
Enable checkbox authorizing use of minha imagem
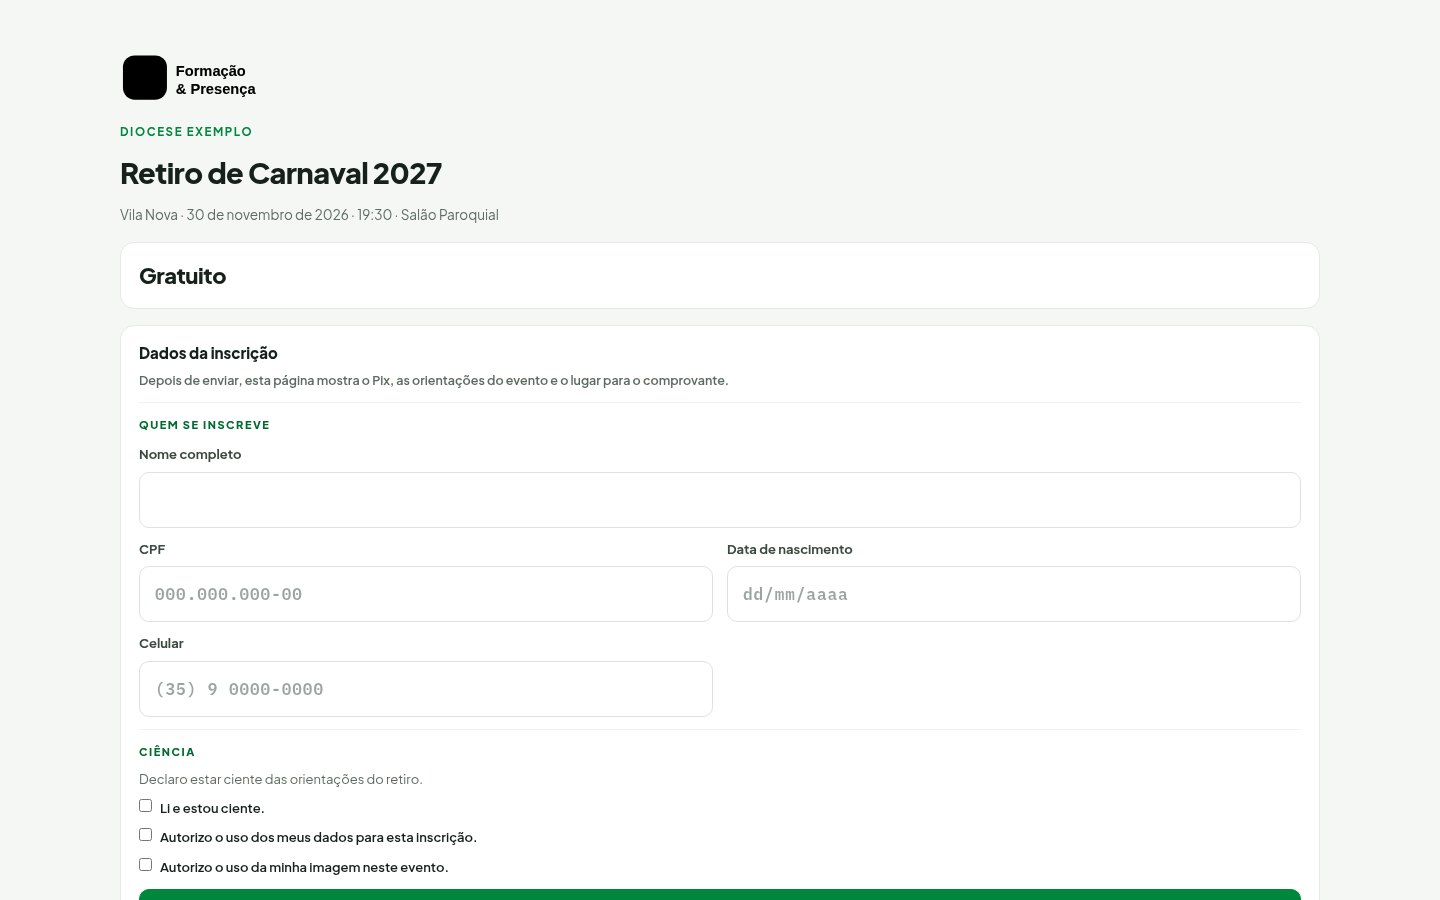click(x=146, y=865)
